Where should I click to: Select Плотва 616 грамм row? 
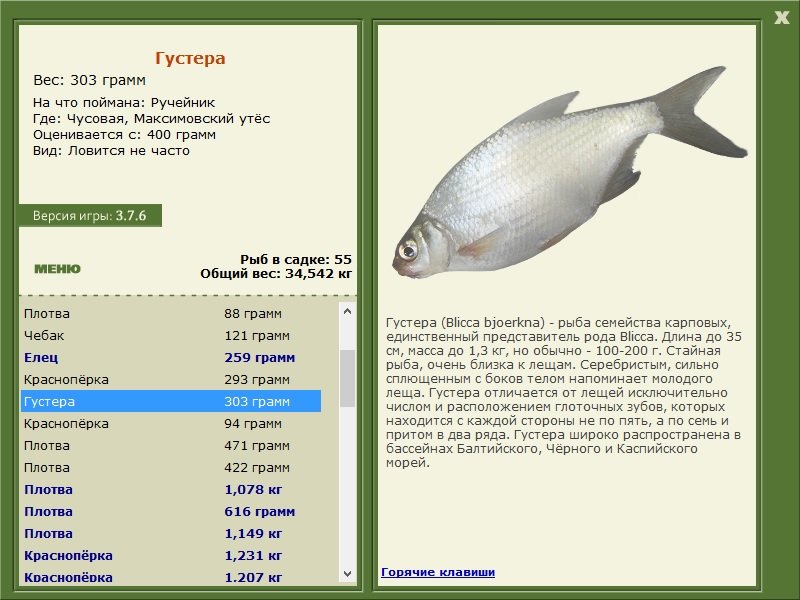tap(171, 511)
